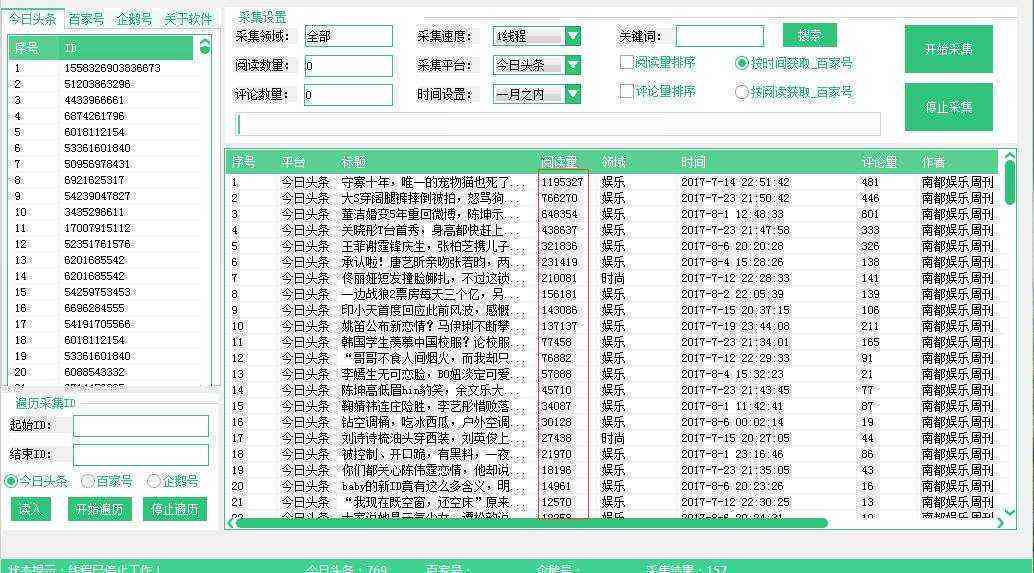This screenshot has width=1034, height=573.
Task: Sort by 时间 column header
Action: click(x=693, y=162)
